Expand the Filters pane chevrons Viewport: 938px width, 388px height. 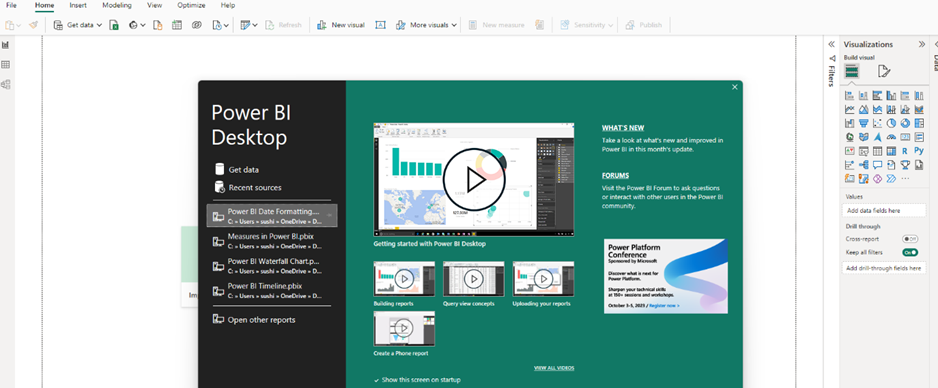pyautogui.click(x=831, y=44)
